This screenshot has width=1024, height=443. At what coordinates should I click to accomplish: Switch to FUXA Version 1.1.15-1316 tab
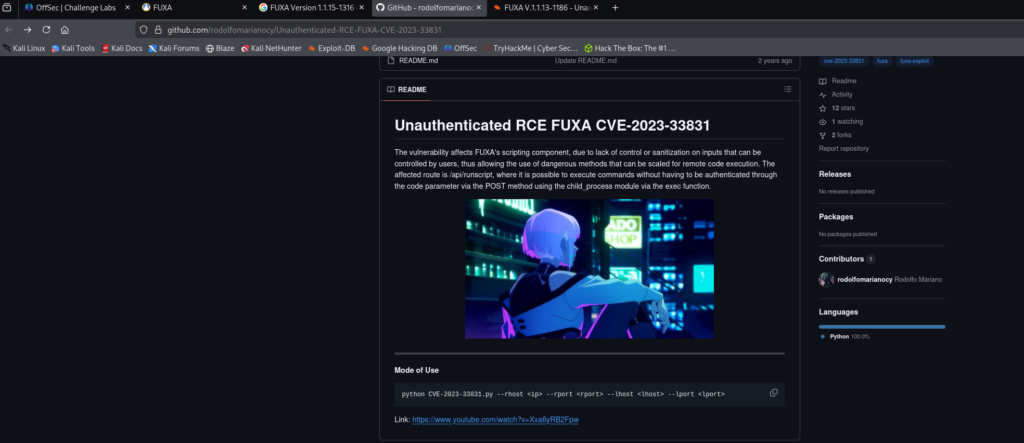click(308, 8)
